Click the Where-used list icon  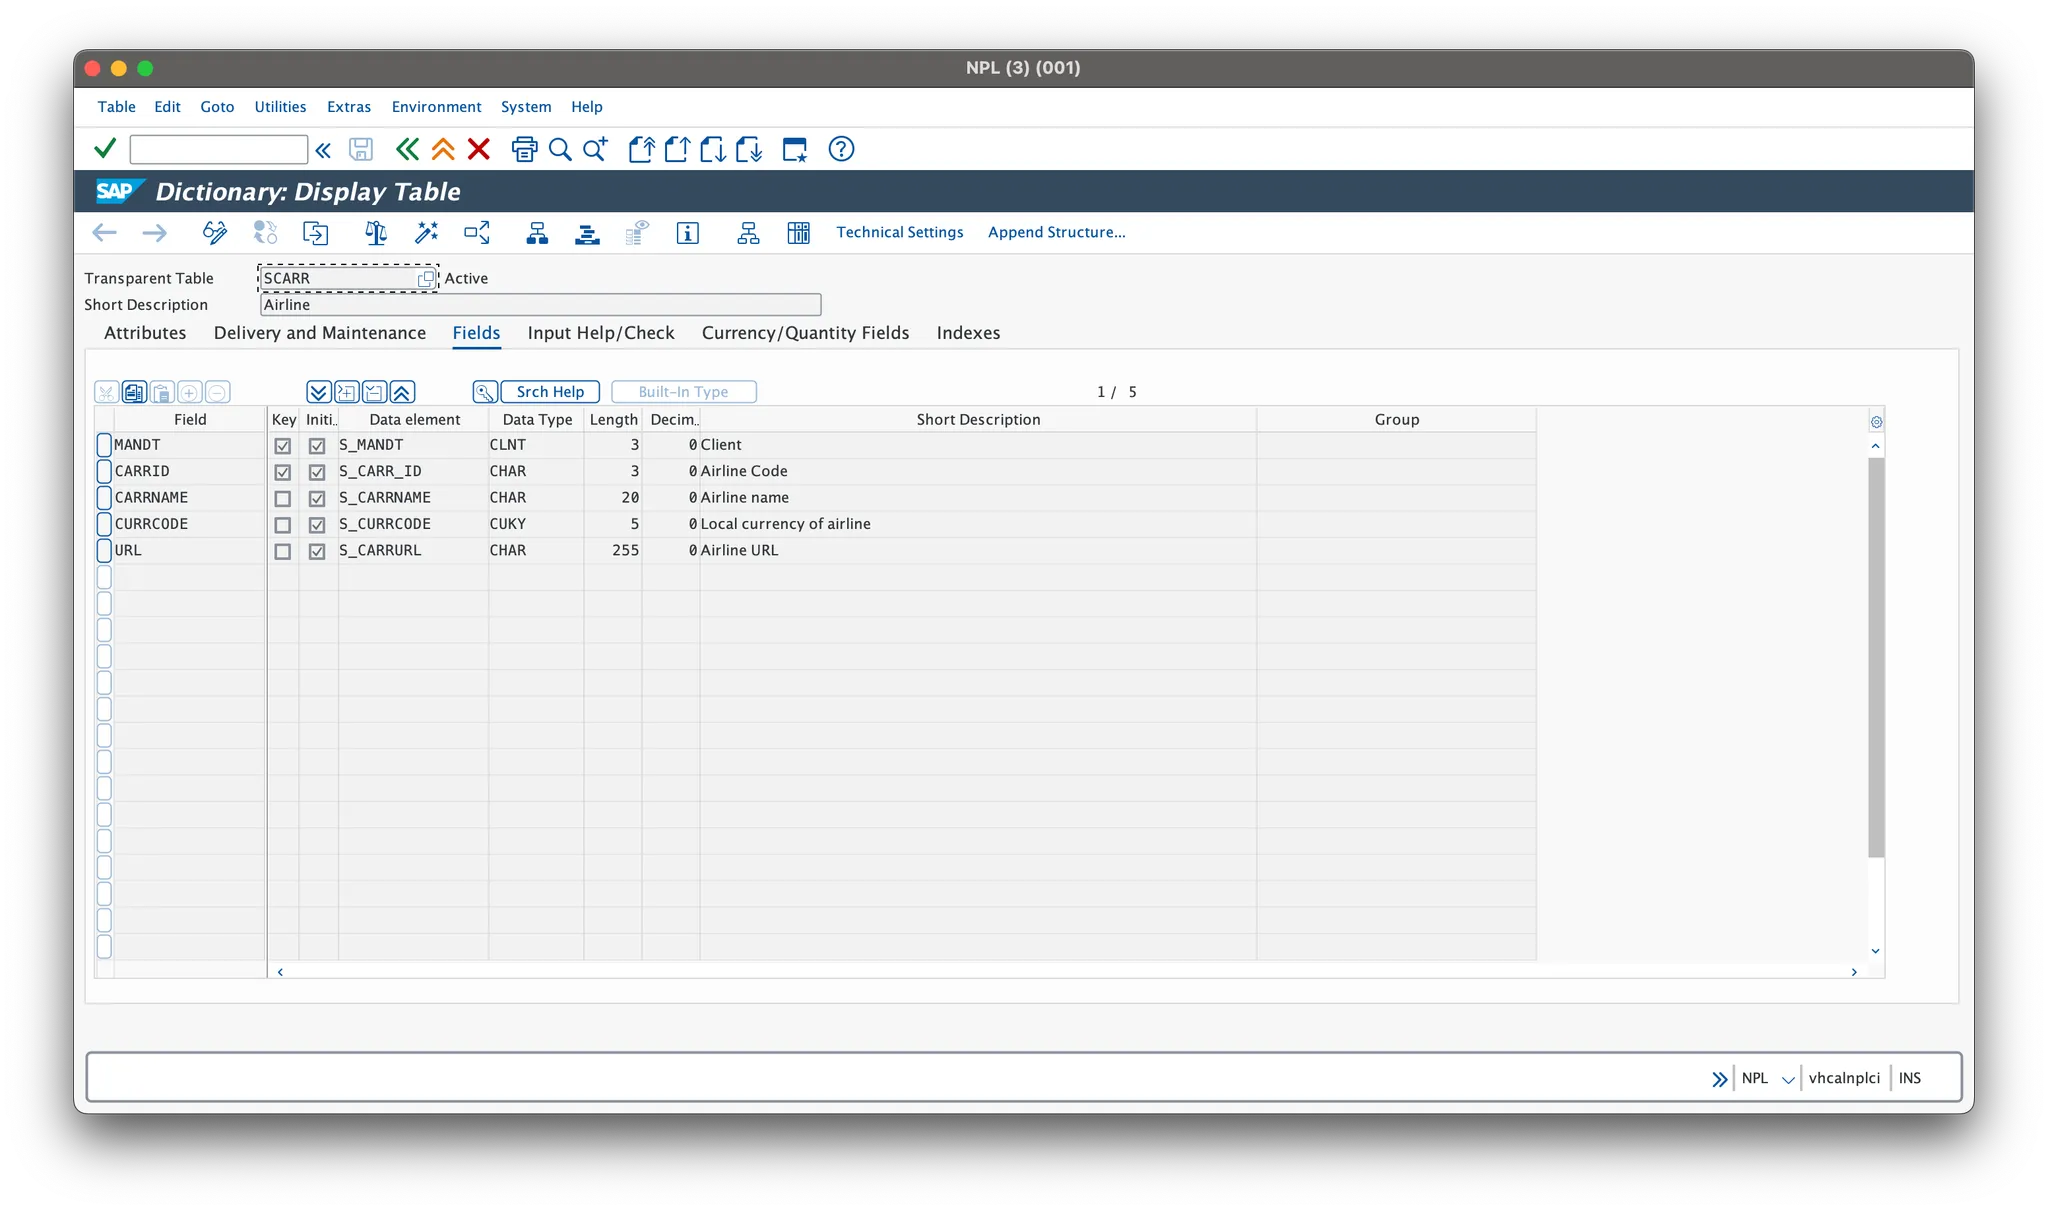click(477, 233)
